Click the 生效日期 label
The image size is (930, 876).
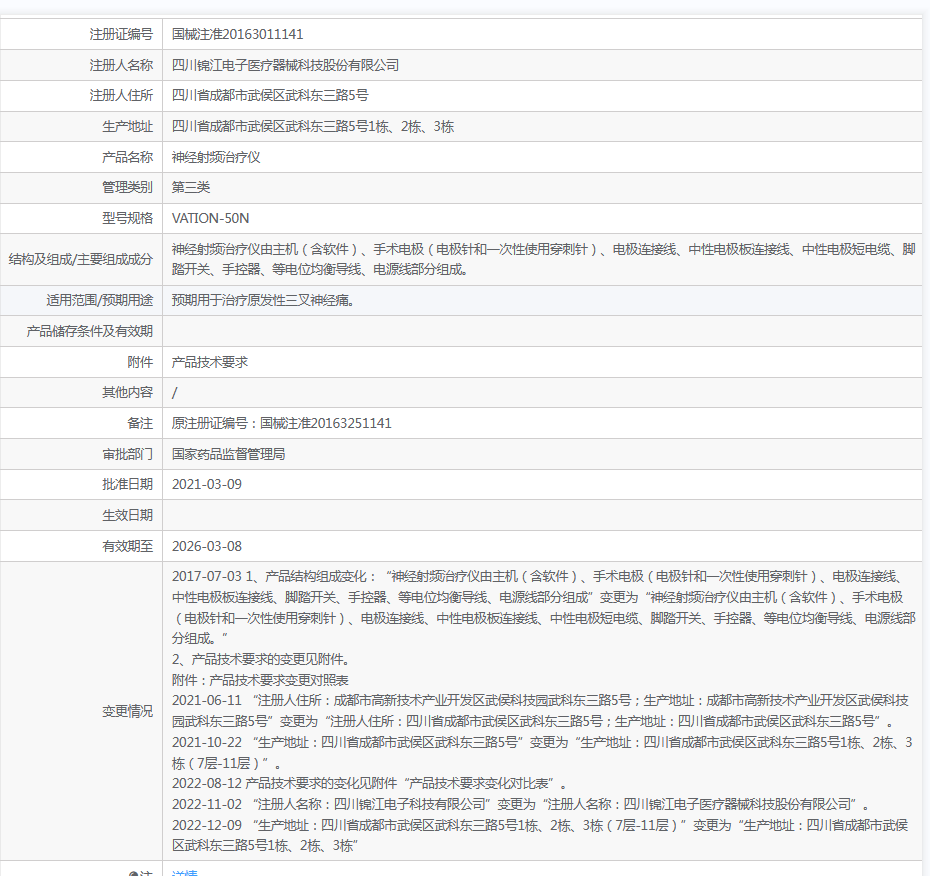click(128, 515)
